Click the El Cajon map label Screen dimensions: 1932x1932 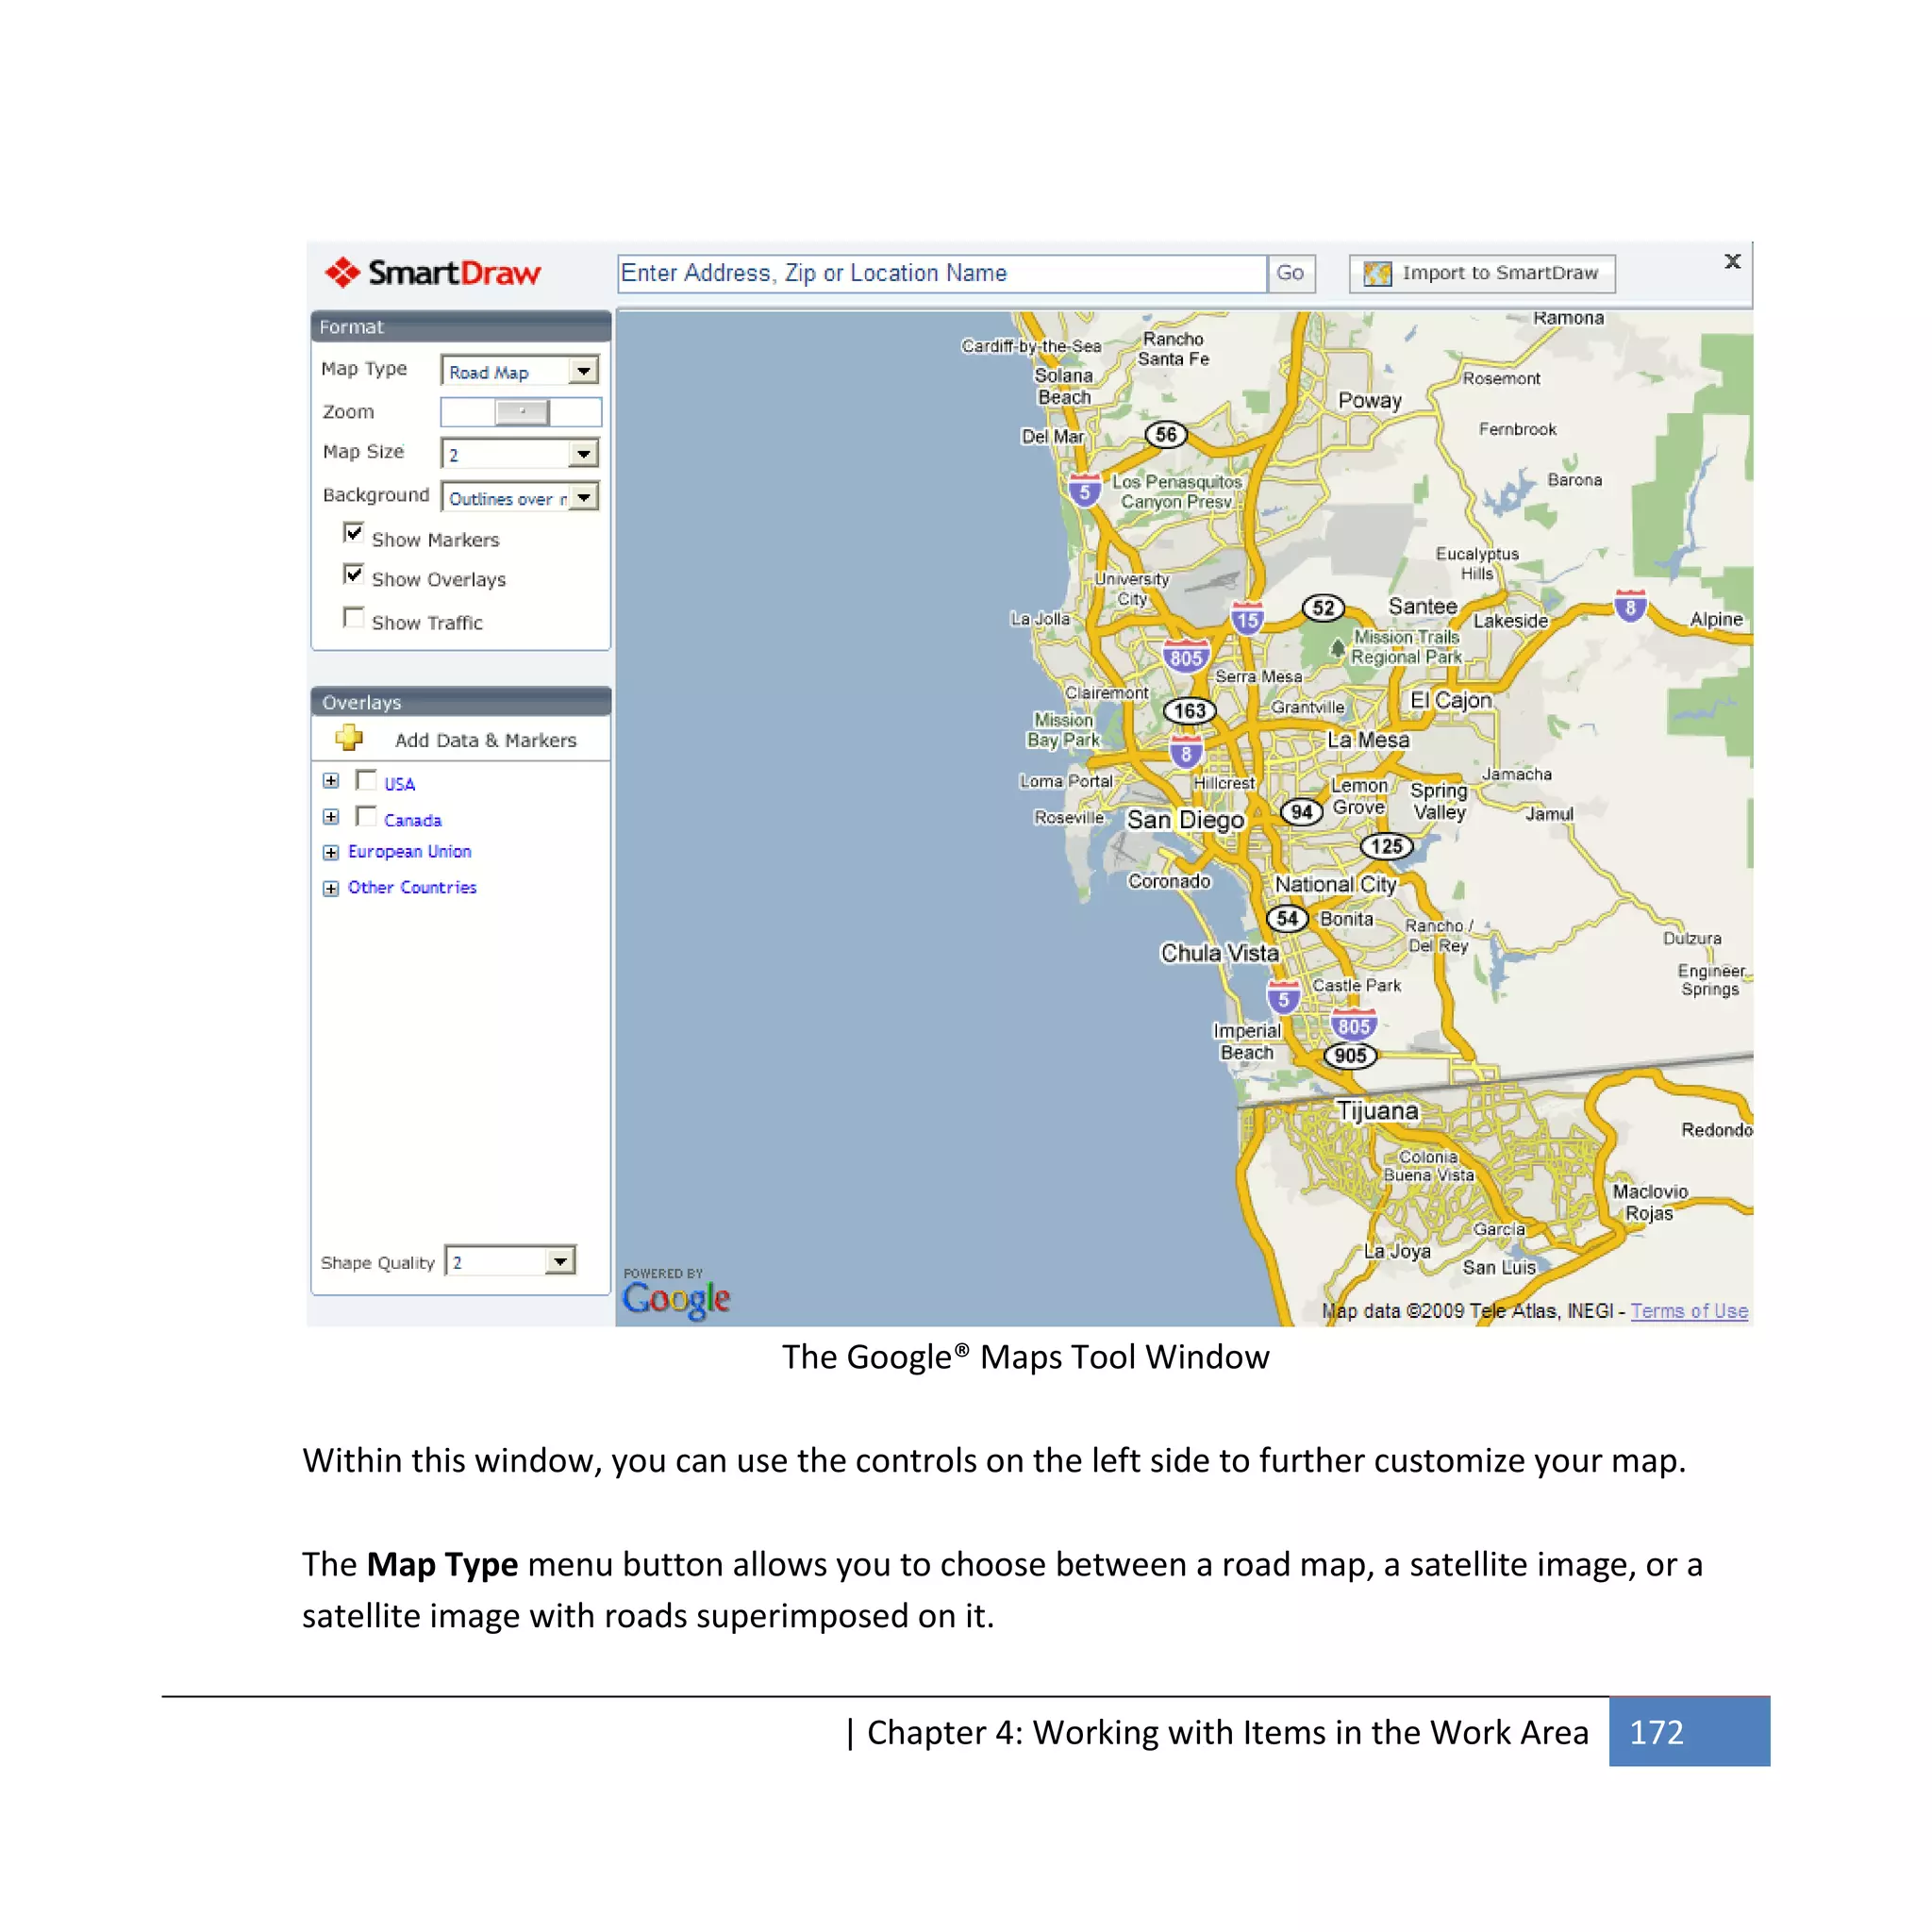(x=1450, y=700)
